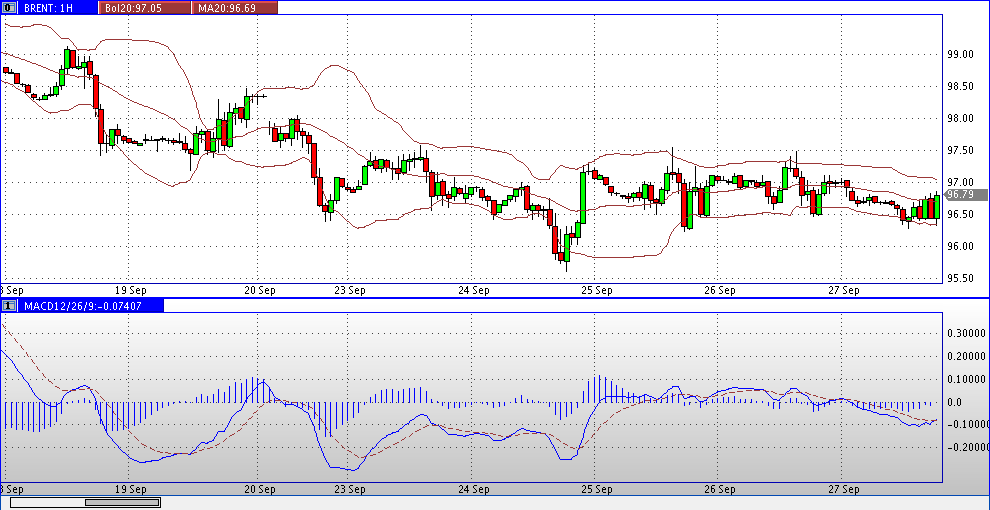990x510 pixels.
Task: Click the 98.50 price axis label
Action: (x=960, y=86)
